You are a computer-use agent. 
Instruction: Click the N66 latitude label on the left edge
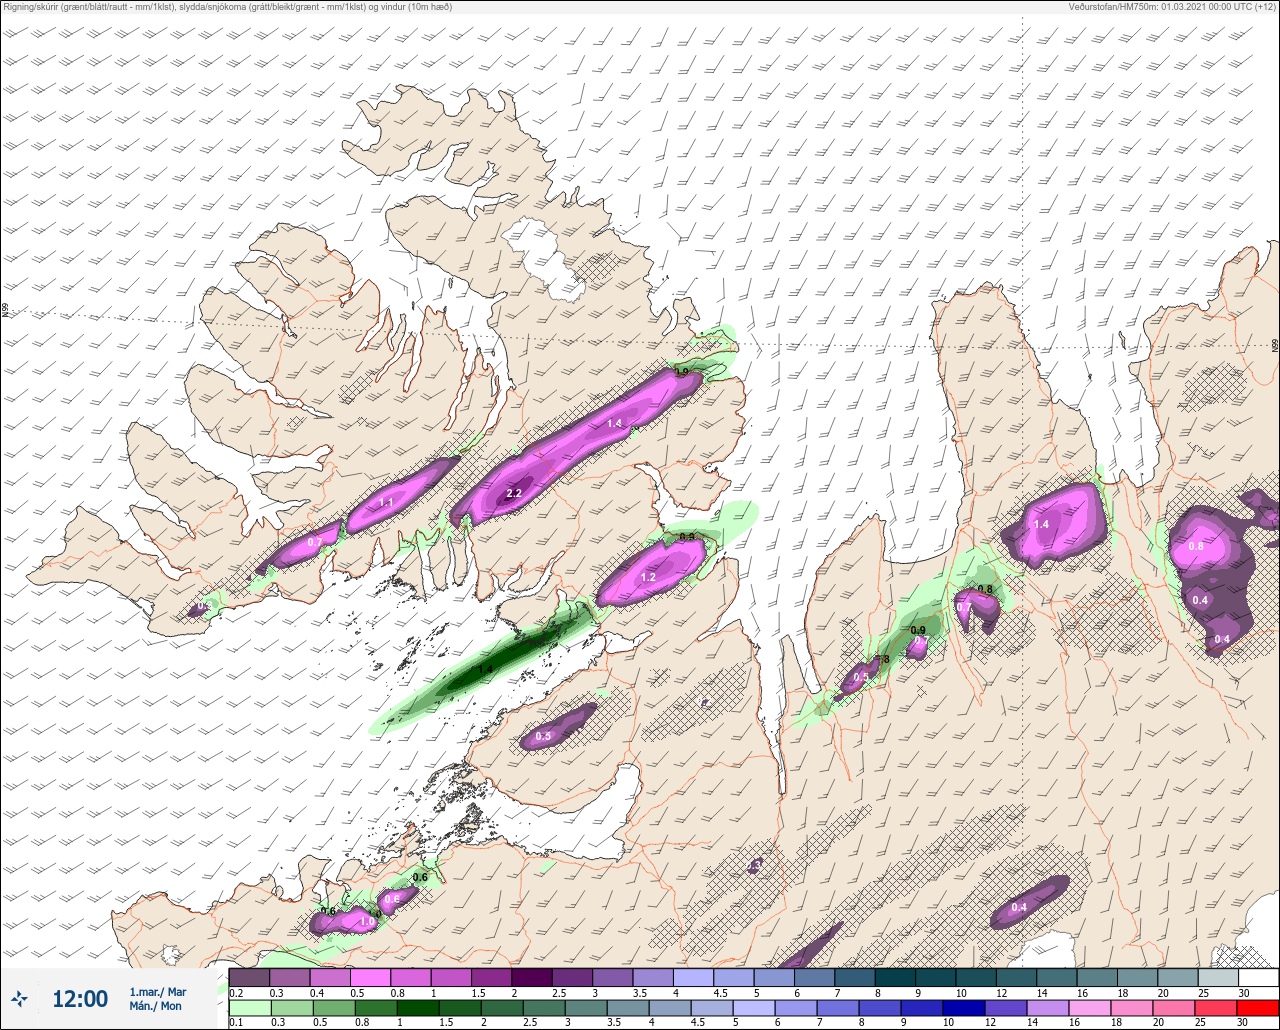point(5,311)
